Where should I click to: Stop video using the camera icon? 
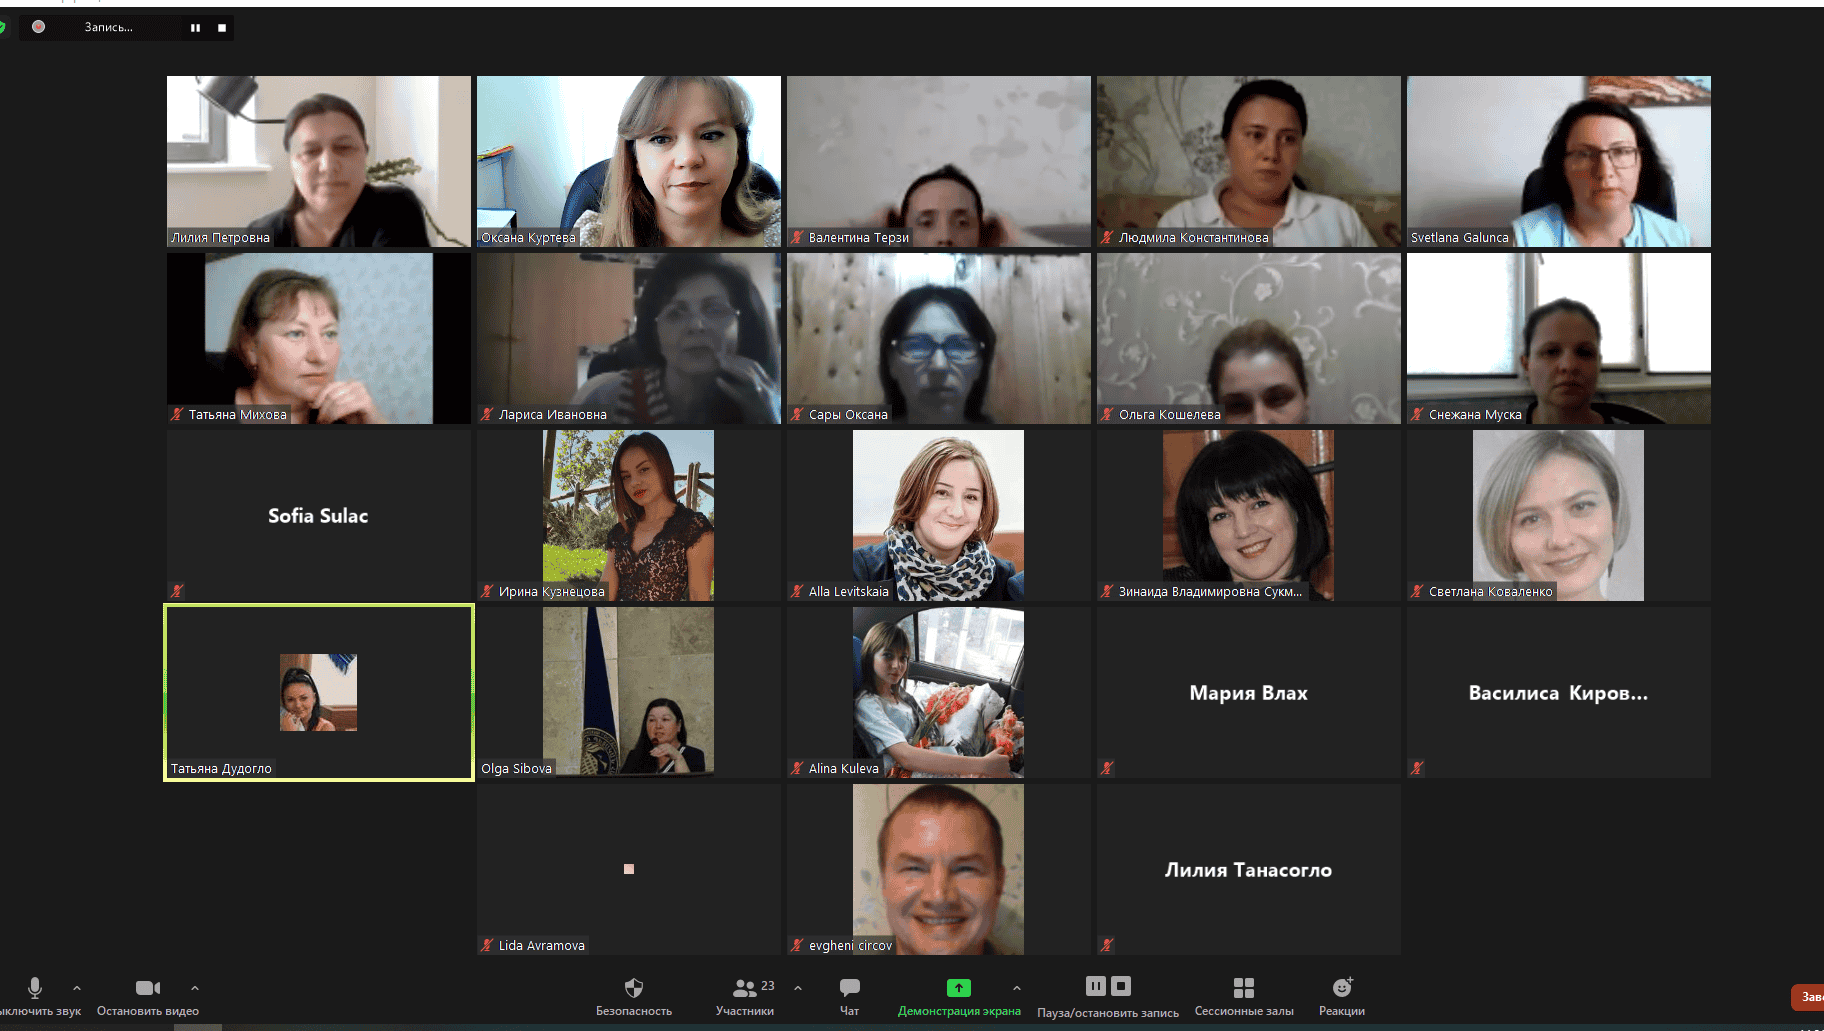point(147,988)
